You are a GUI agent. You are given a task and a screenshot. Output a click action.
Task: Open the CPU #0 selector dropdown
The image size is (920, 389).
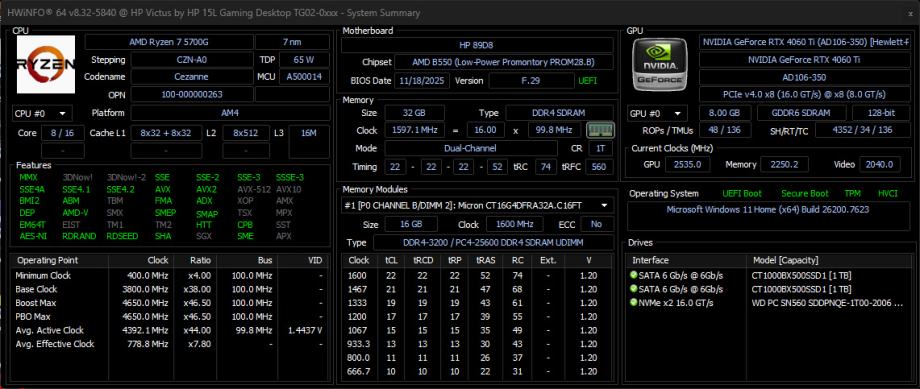[x=42, y=113]
